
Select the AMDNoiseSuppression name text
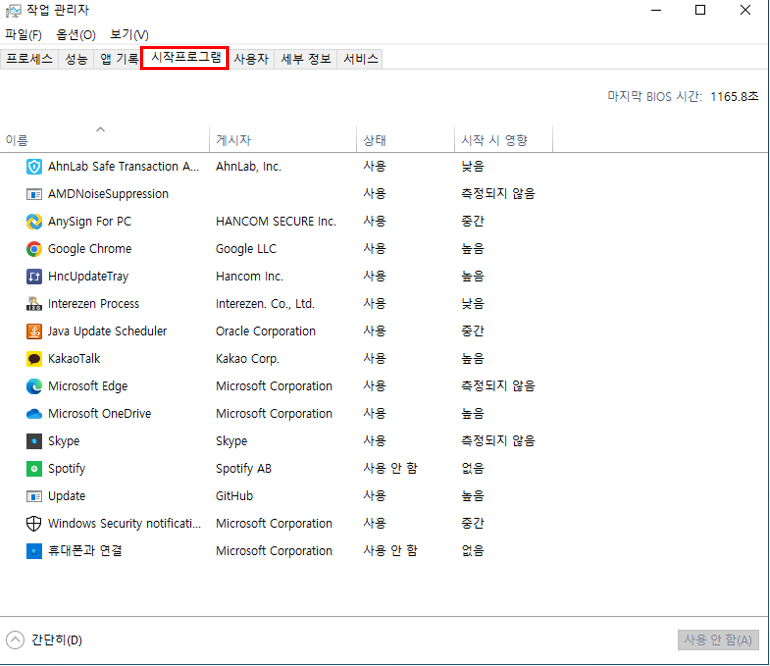tap(108, 194)
